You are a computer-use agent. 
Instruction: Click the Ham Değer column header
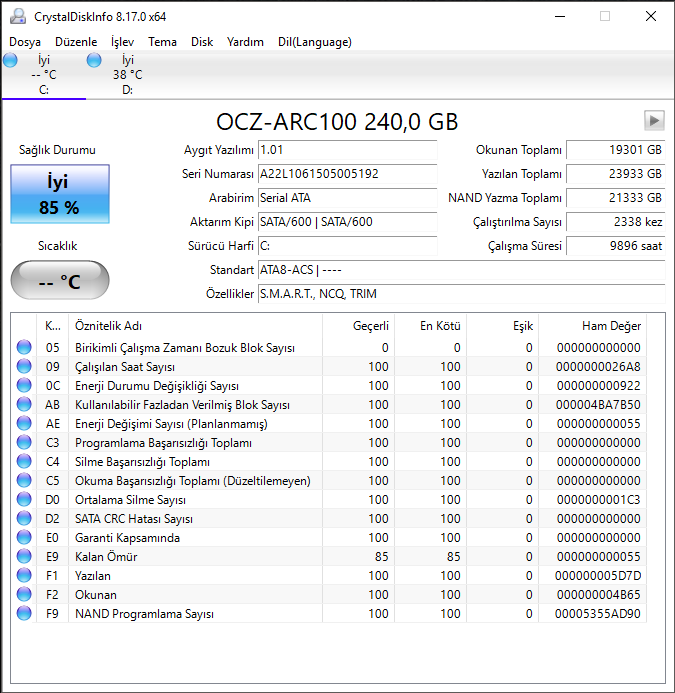[592, 326]
